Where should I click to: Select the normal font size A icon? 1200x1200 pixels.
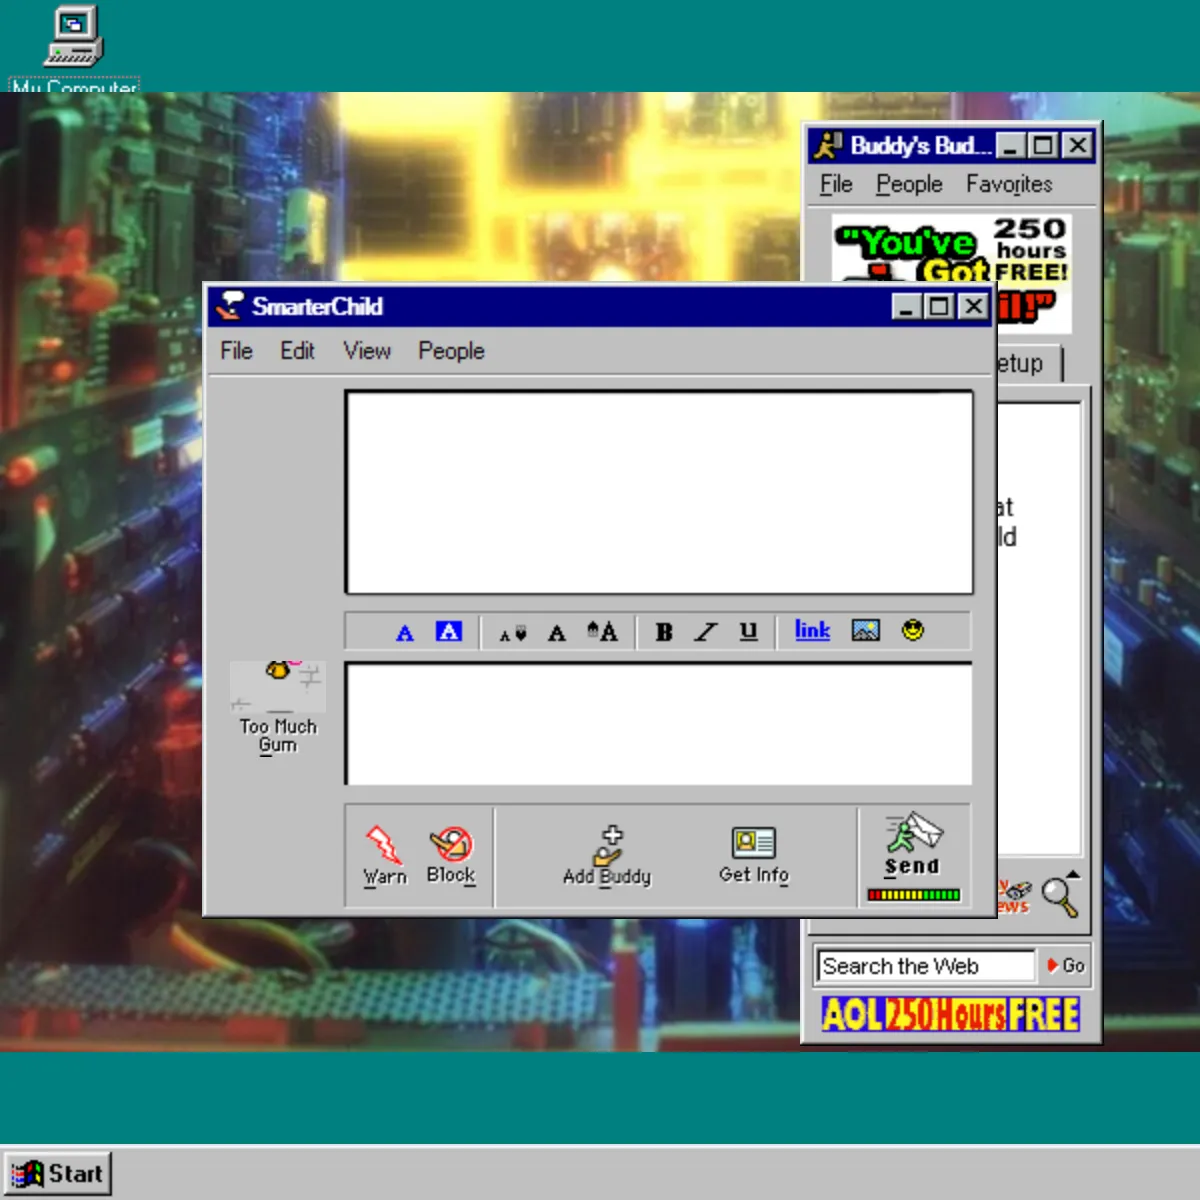(557, 632)
